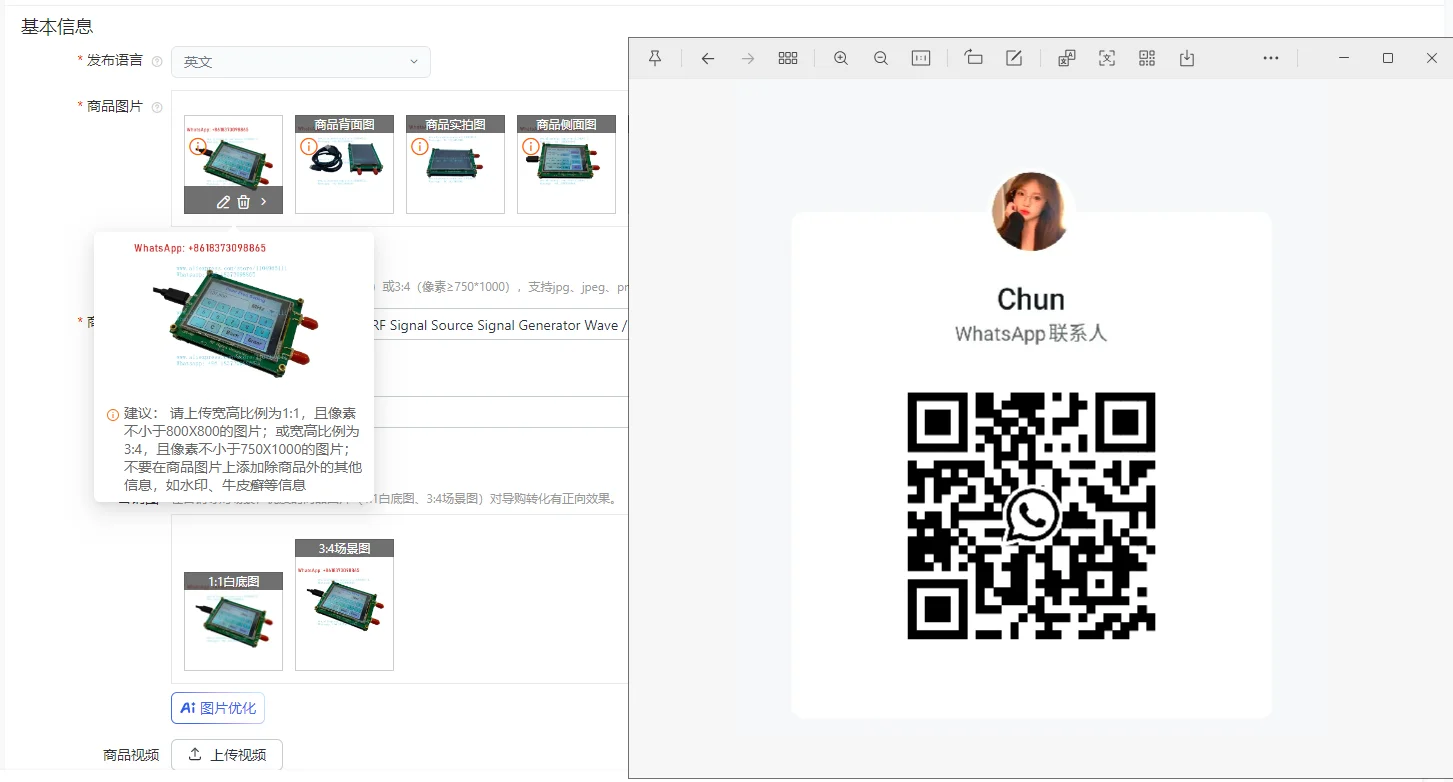The height and width of the screenshot is (782, 1453).
Task: Click the contact name Chun
Action: point(1031,299)
